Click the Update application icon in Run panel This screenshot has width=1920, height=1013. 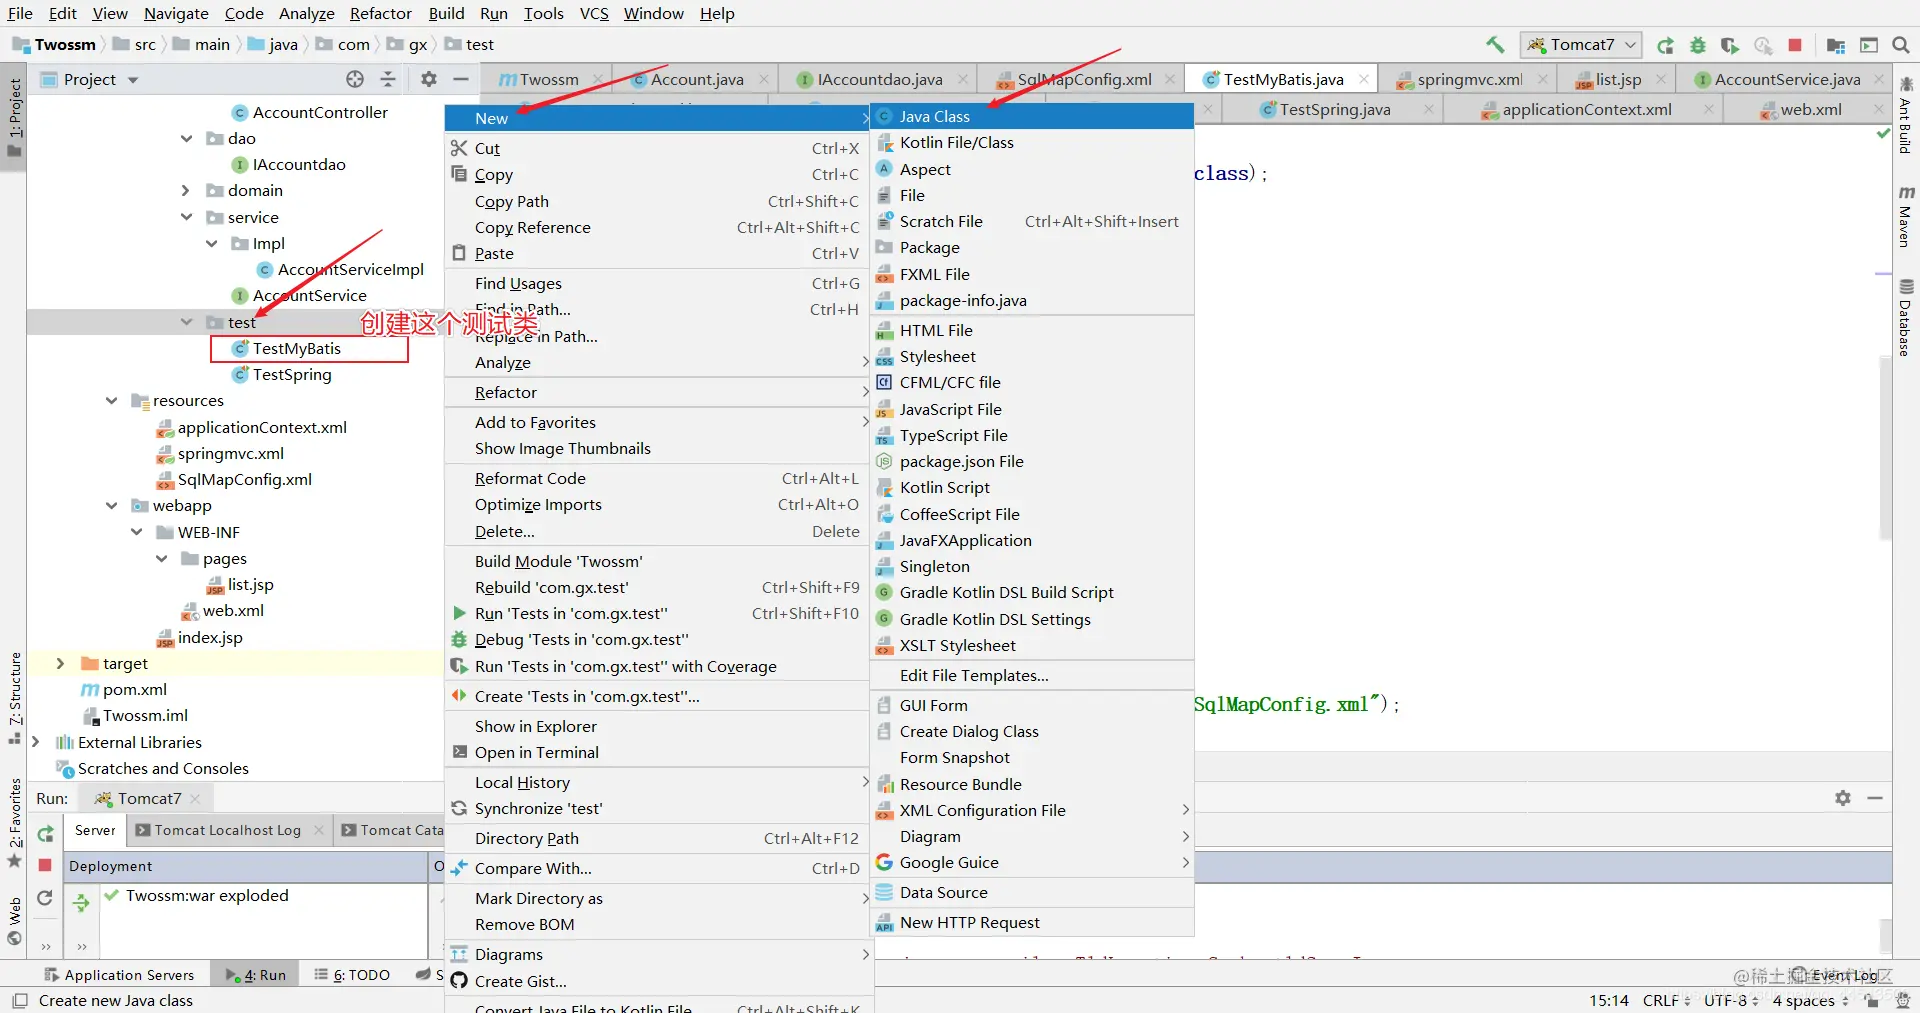[x=45, y=898]
